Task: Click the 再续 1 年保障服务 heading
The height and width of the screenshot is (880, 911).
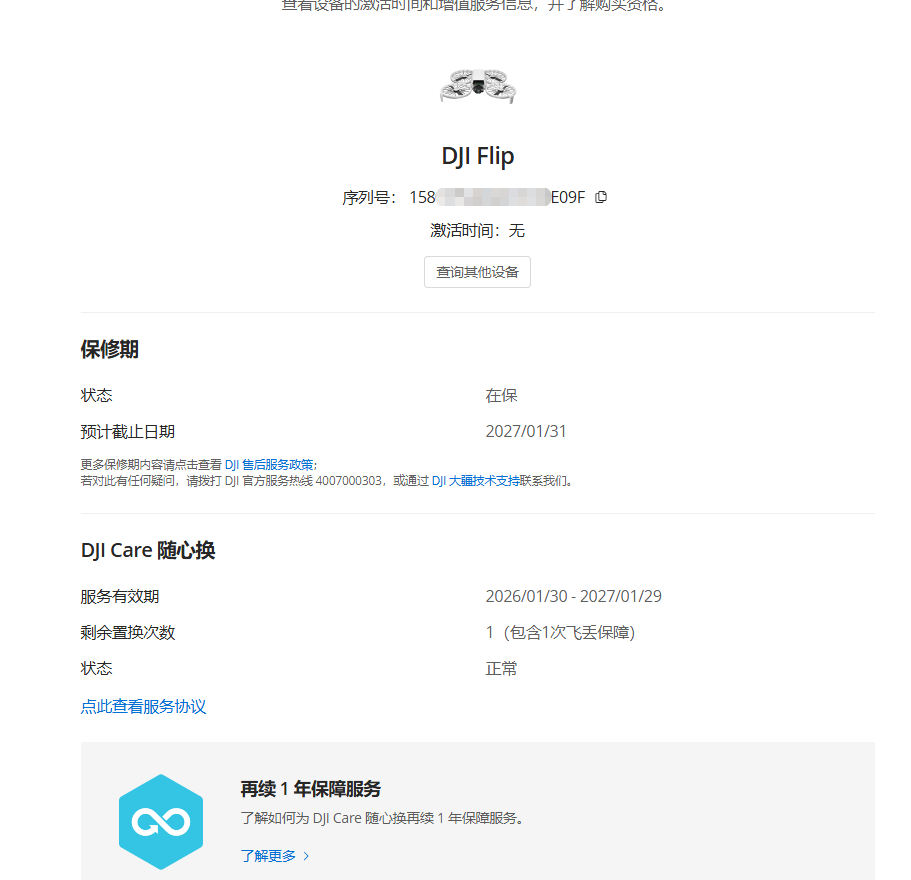Action: pyautogui.click(x=310, y=789)
